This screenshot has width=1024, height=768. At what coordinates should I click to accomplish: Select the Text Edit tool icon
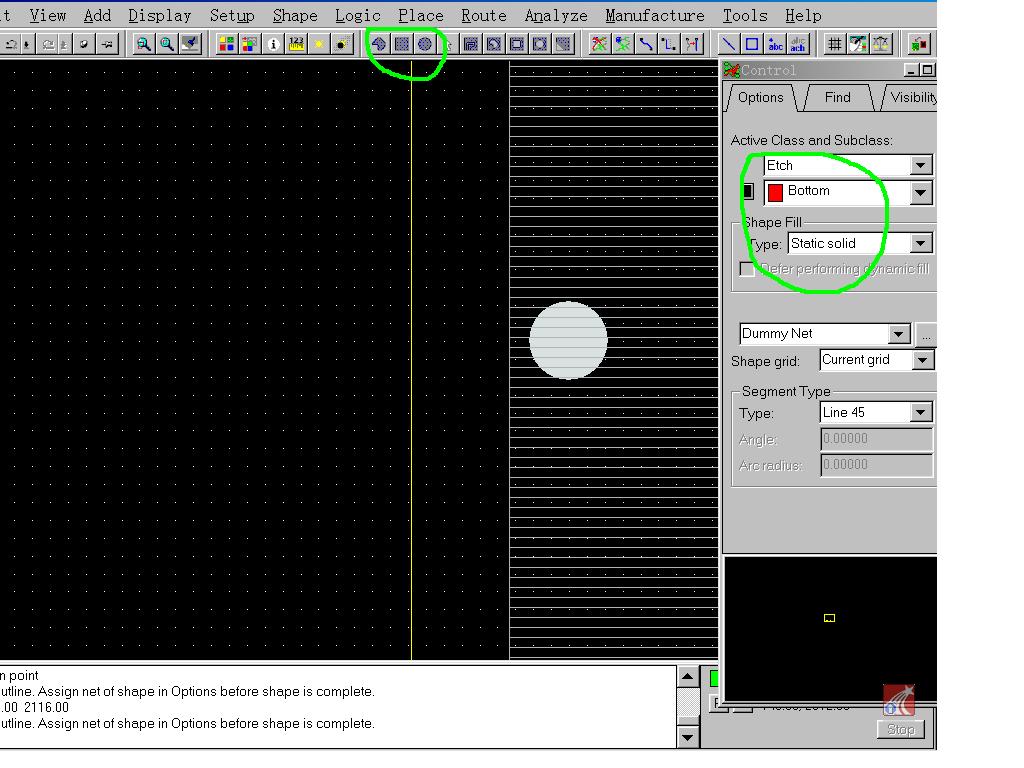797,44
